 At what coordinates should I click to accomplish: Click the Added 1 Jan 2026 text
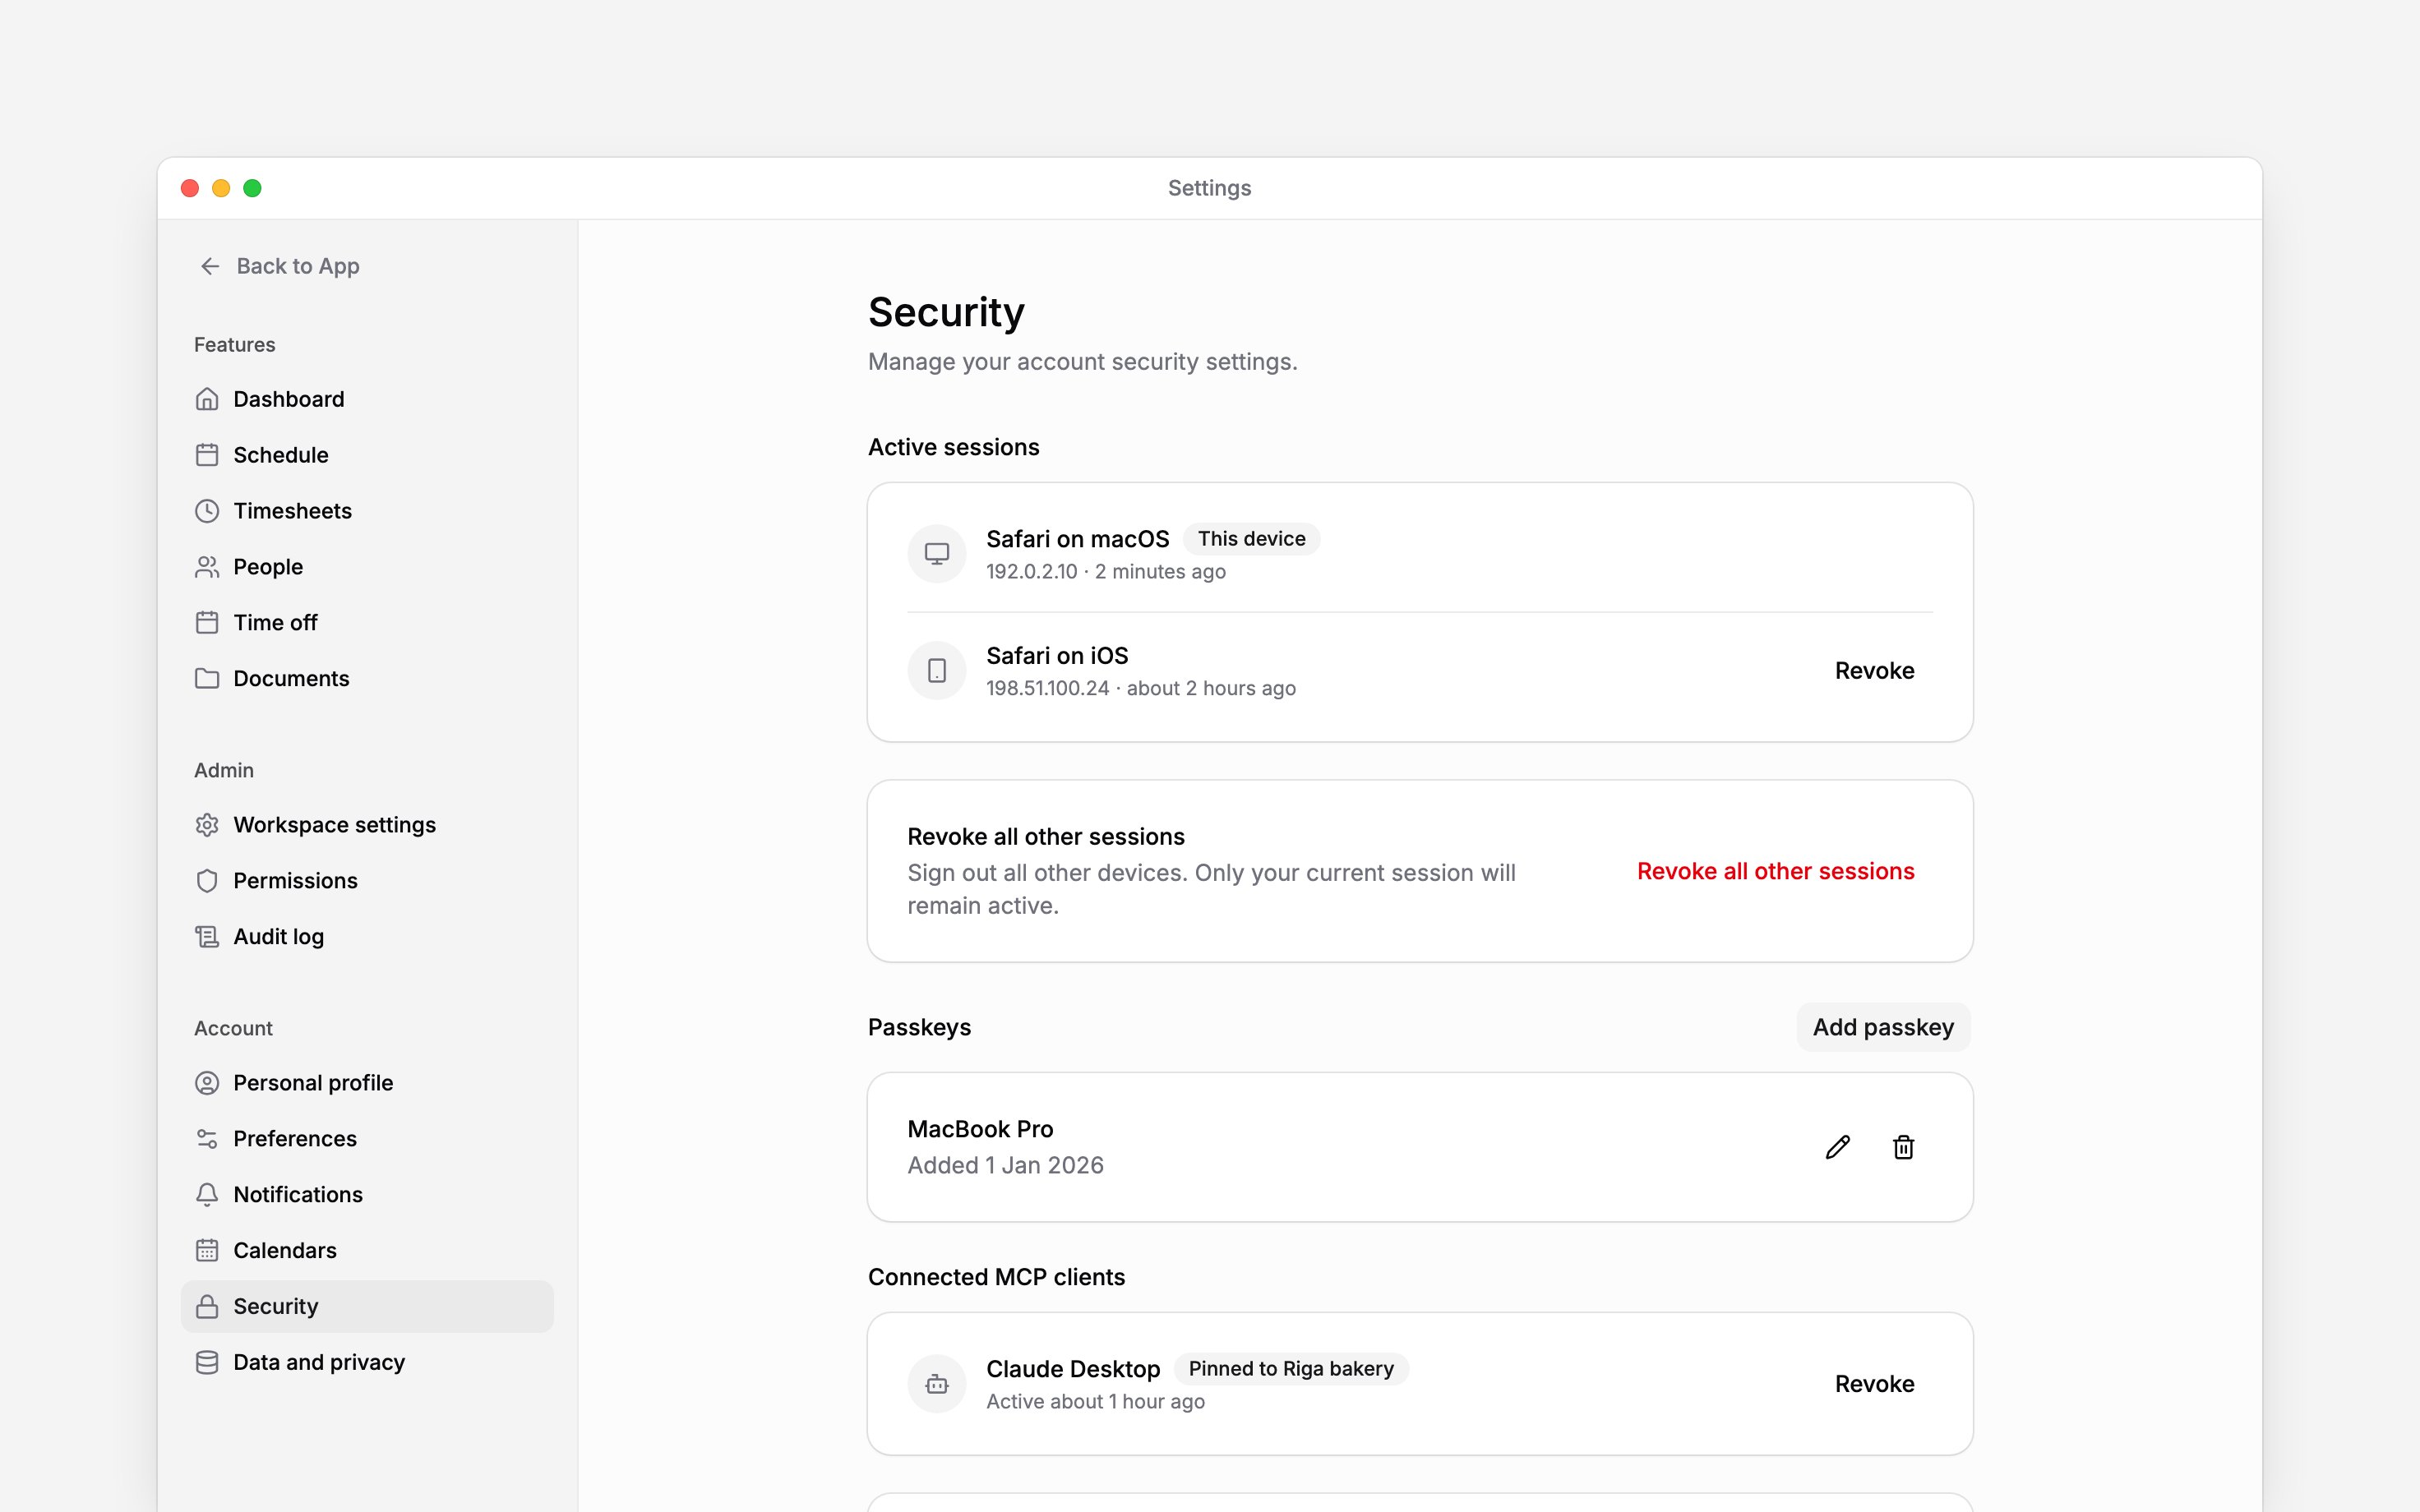coord(1005,1165)
